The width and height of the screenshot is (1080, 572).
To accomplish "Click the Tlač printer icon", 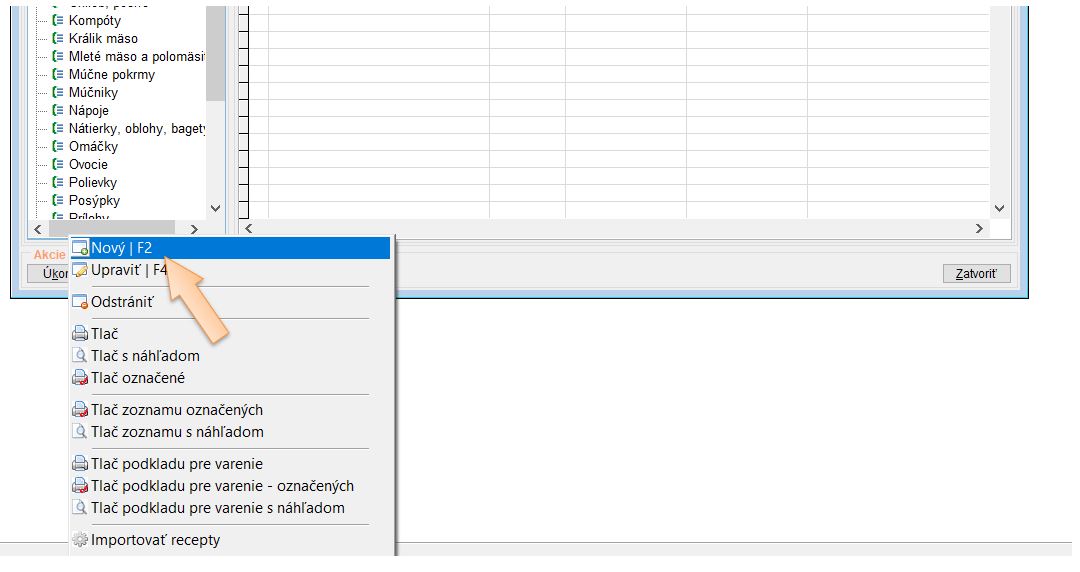I will coord(80,334).
